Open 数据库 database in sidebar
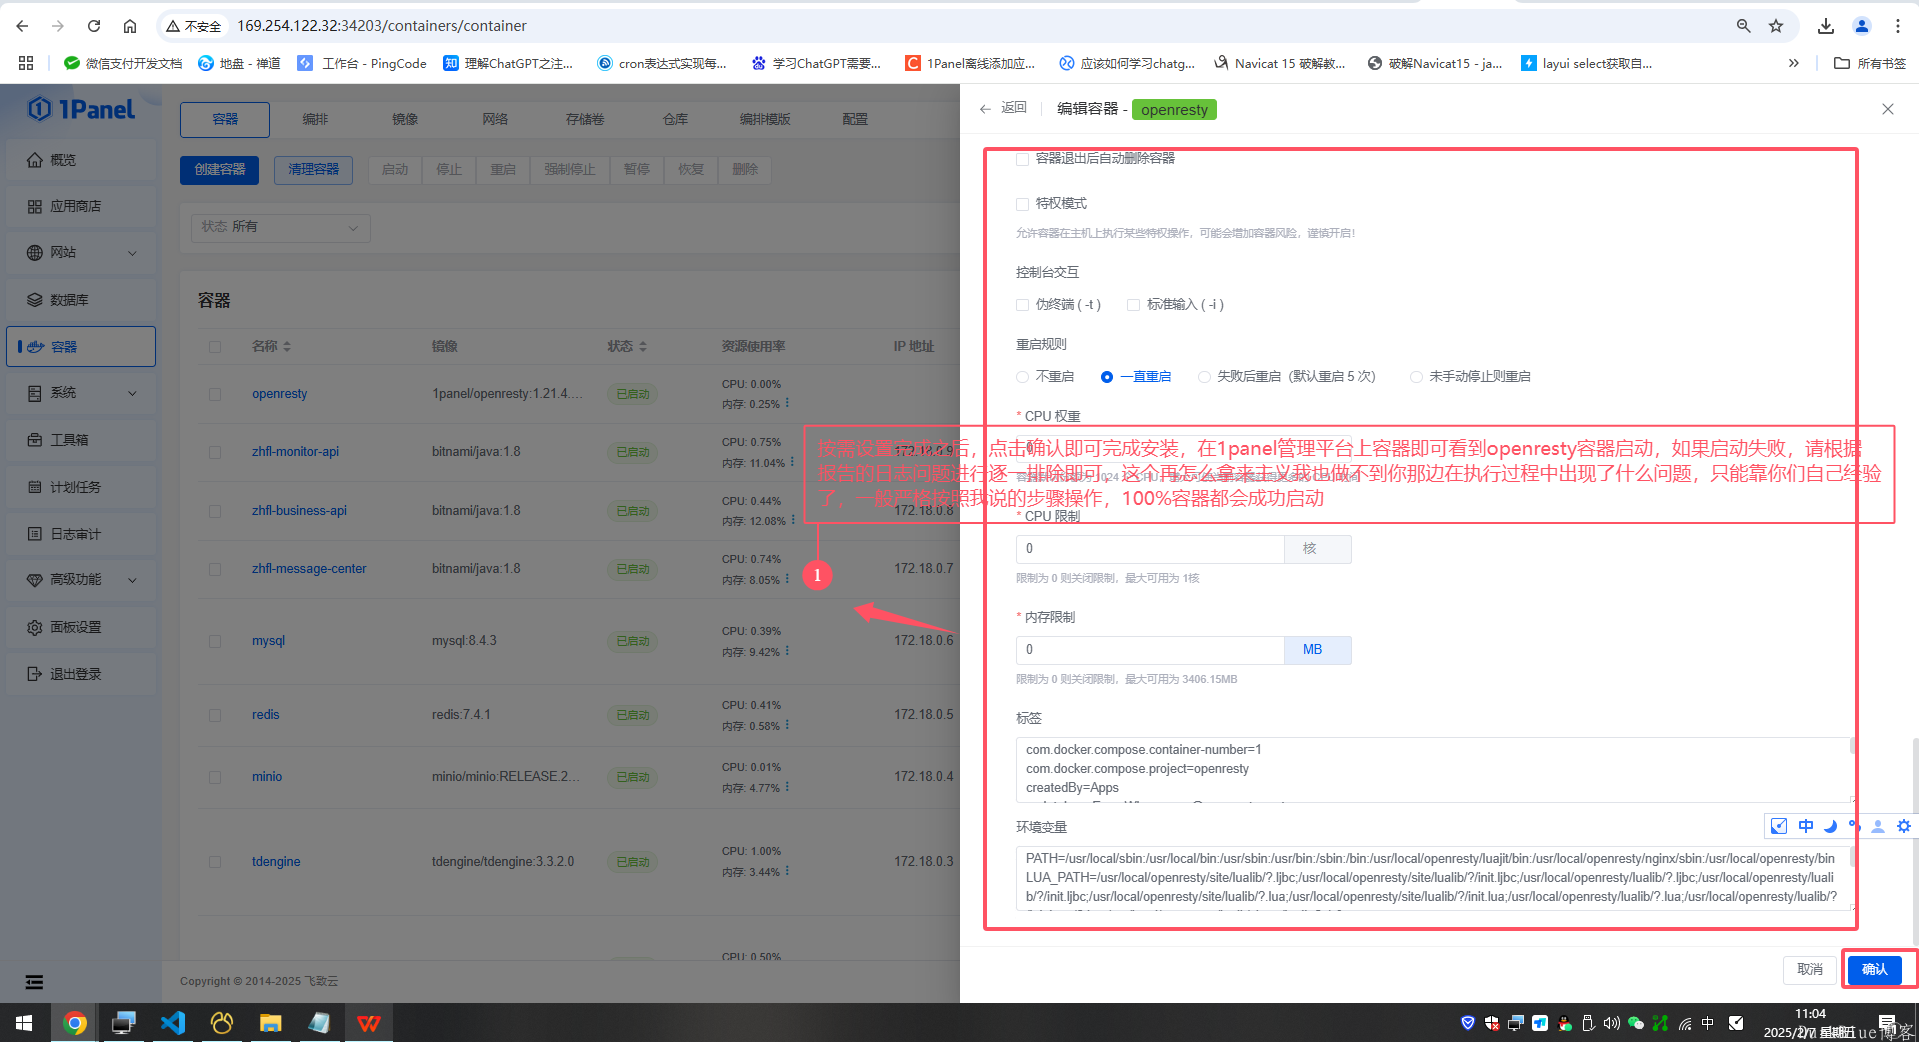1919x1042 pixels. click(81, 300)
